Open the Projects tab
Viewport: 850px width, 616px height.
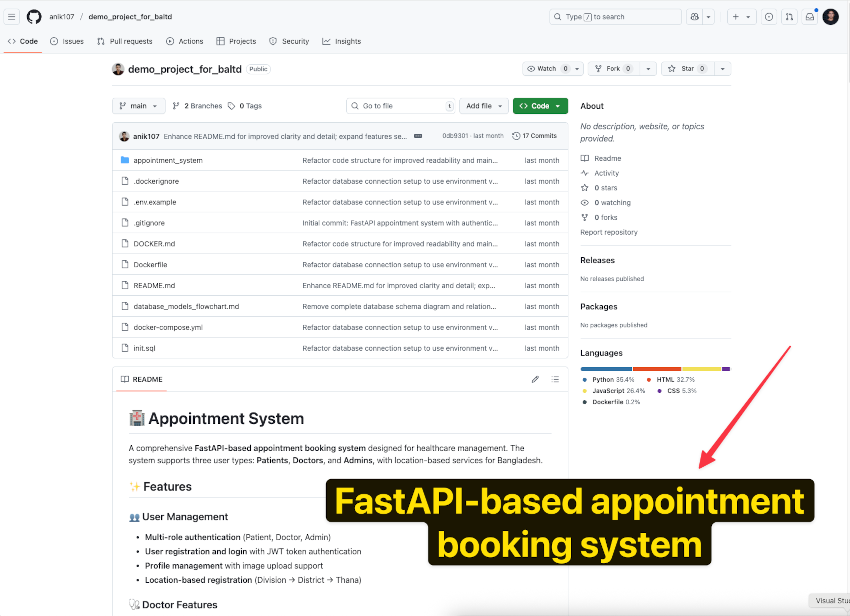tap(236, 41)
